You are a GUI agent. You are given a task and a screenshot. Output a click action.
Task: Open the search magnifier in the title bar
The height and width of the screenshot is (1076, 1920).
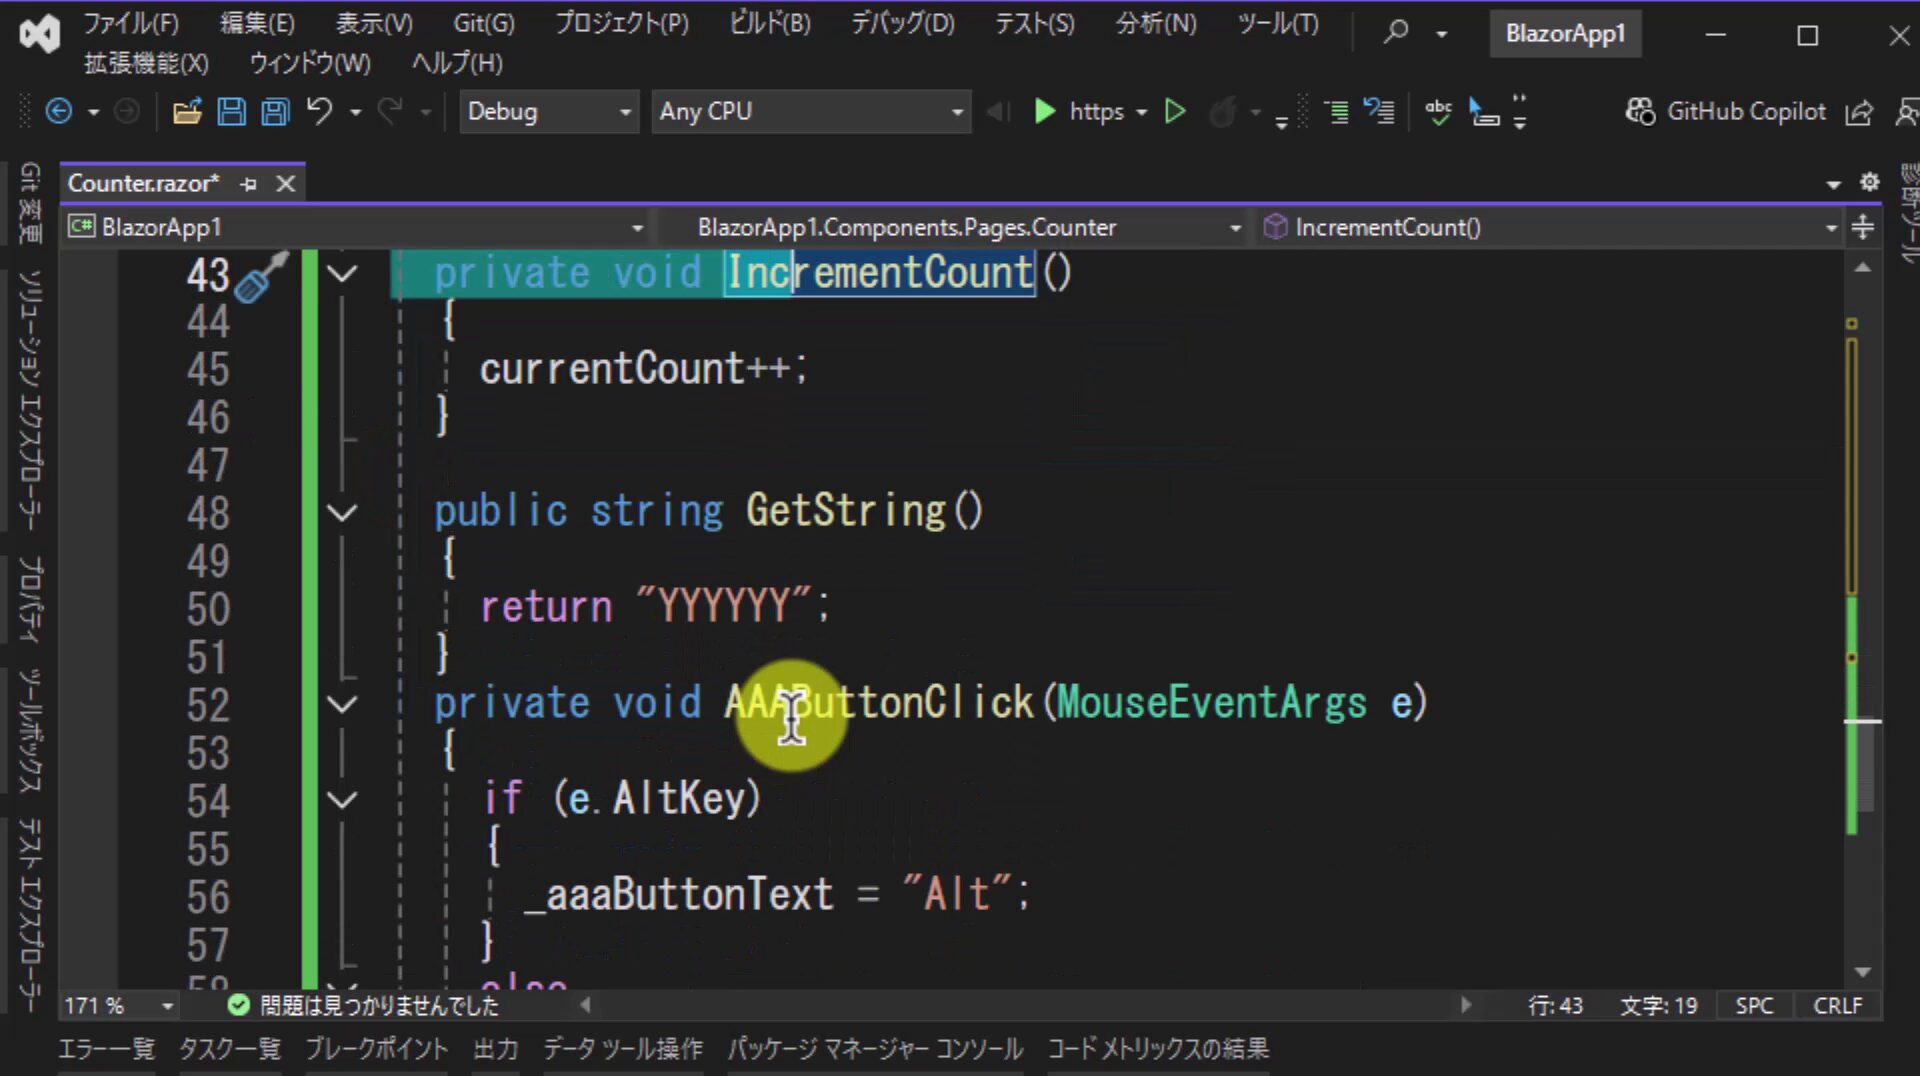click(1396, 33)
